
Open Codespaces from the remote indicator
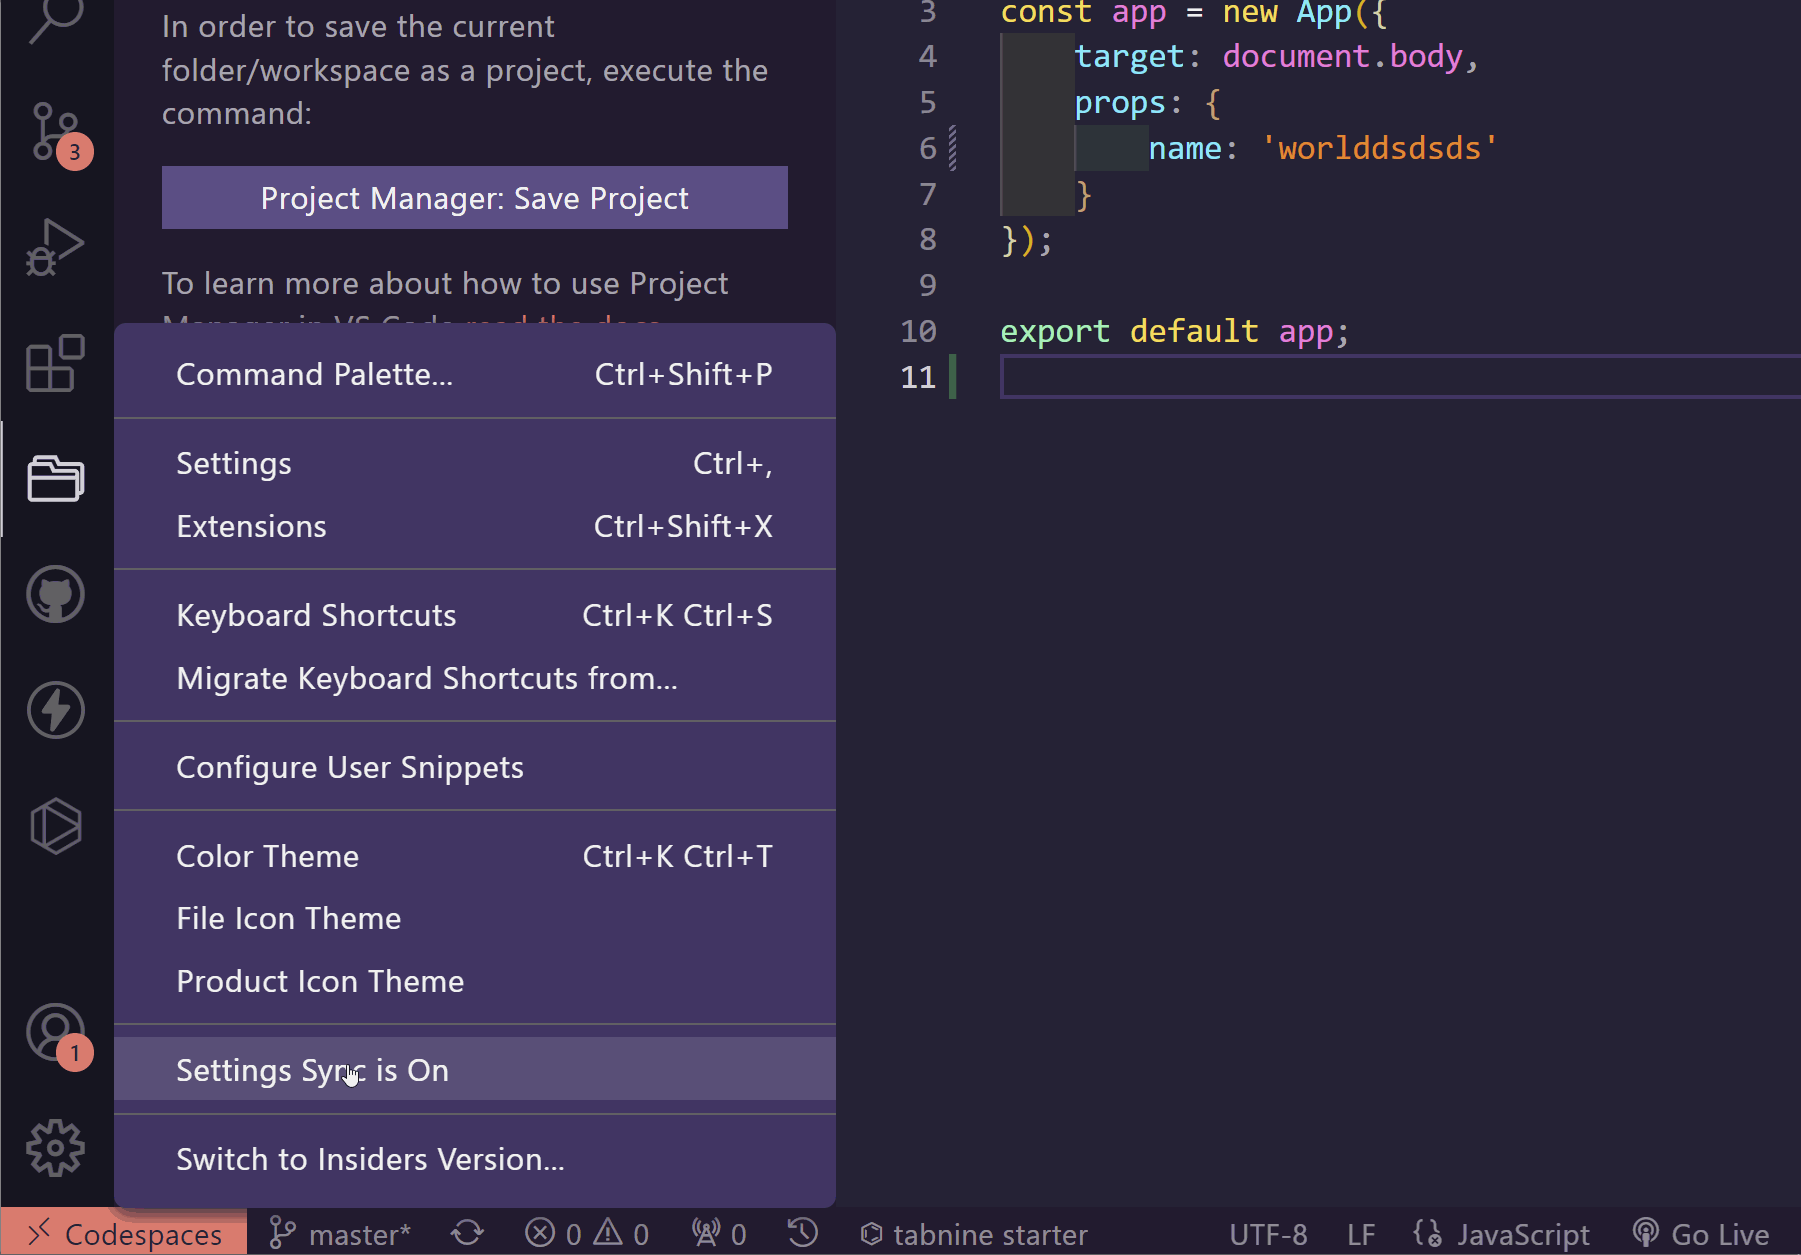coord(122,1233)
